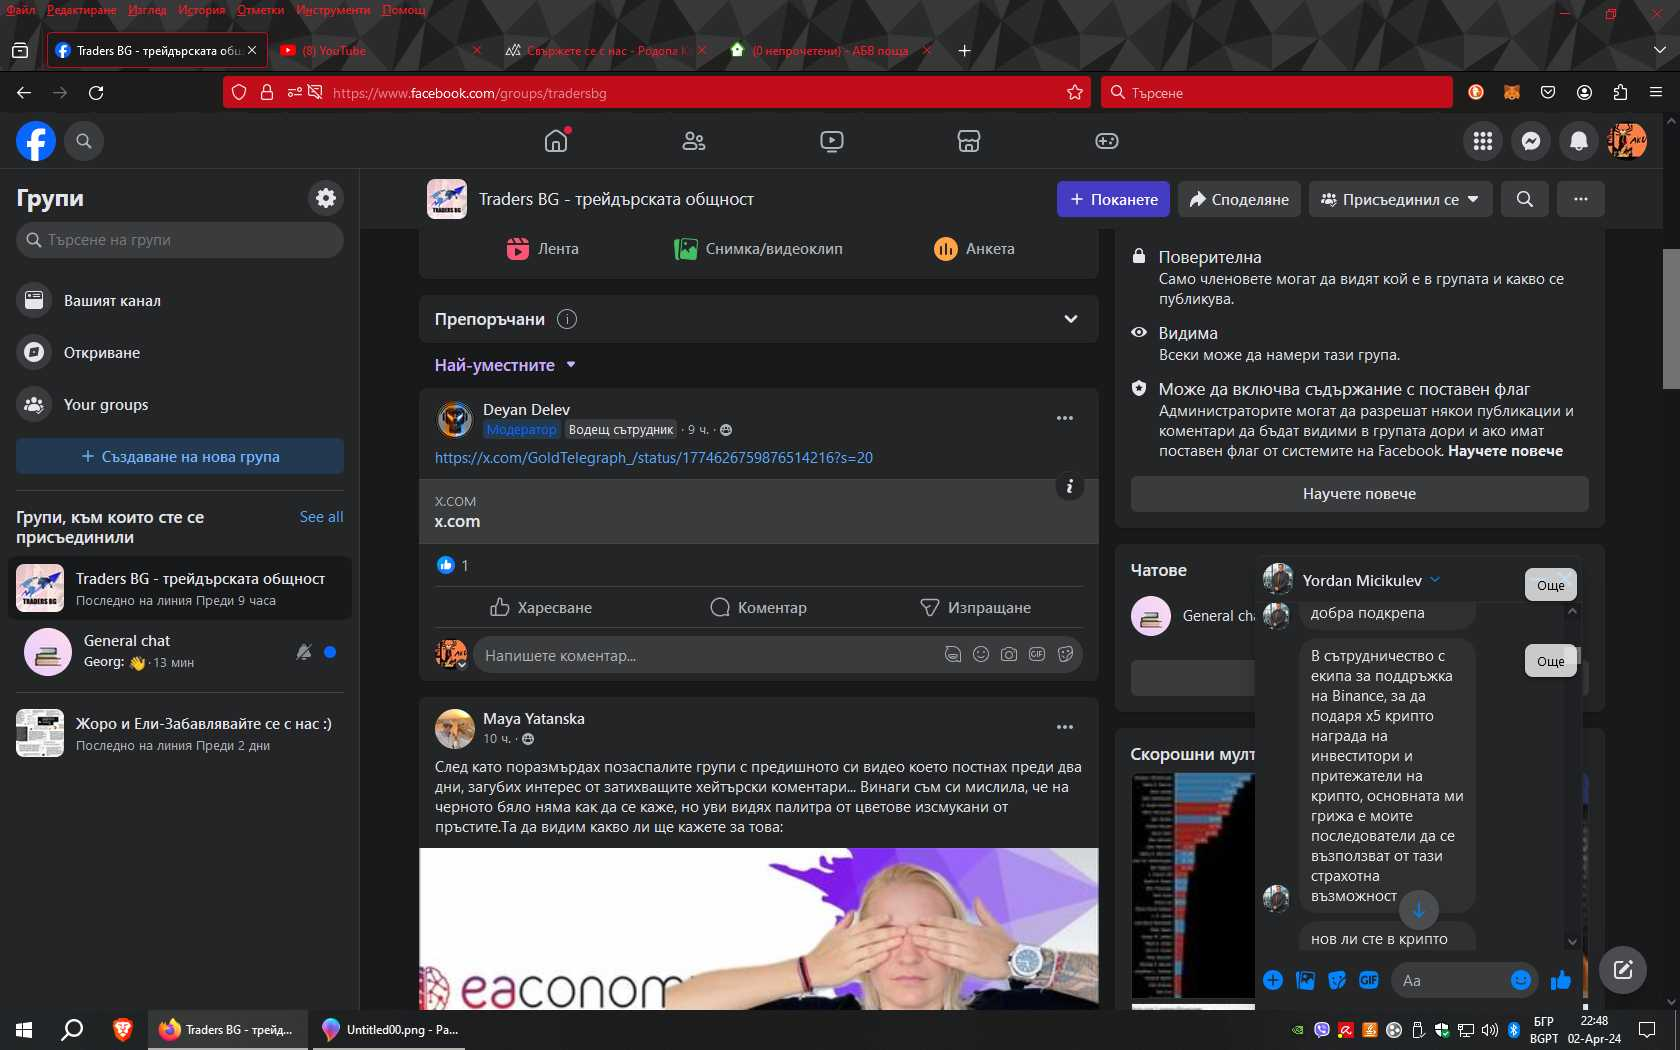Open Facebook search magnifier icon
Image resolution: width=1680 pixels, height=1050 pixels.
84,141
